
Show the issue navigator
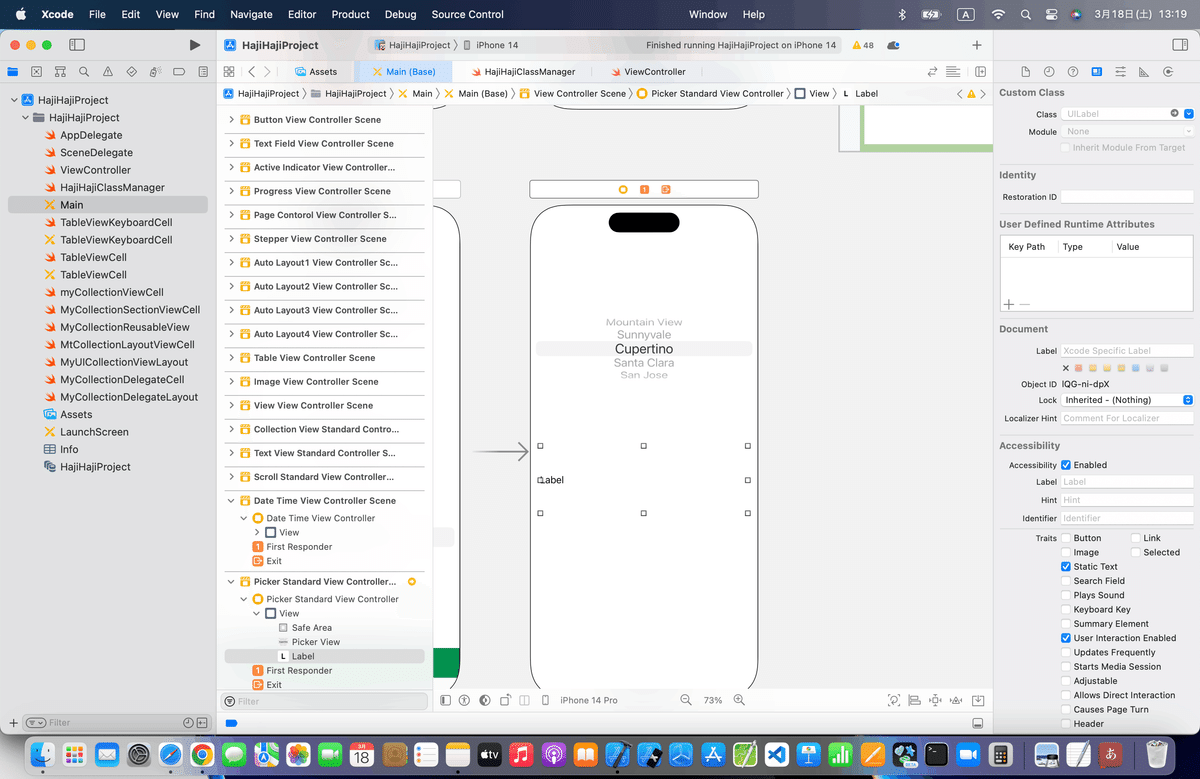[x=108, y=72]
